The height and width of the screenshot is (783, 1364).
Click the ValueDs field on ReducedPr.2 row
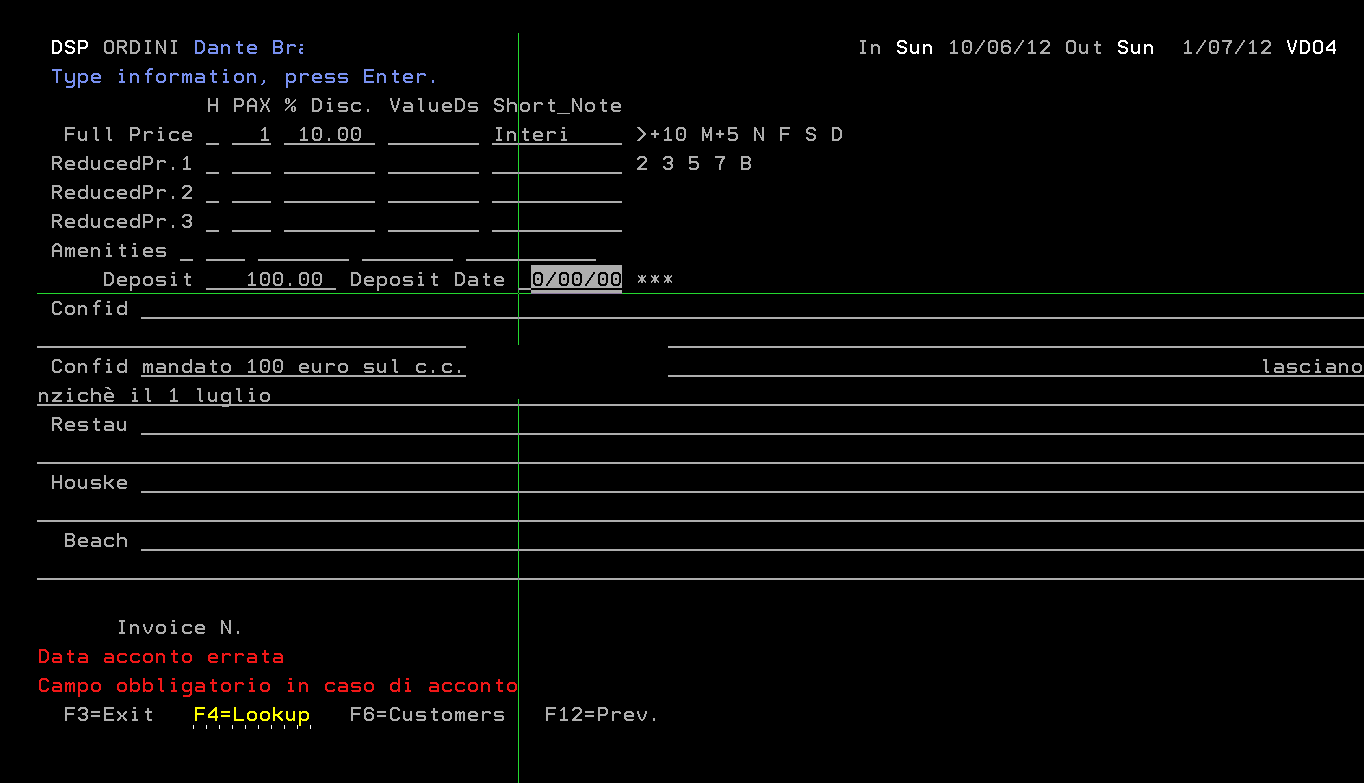(433, 192)
